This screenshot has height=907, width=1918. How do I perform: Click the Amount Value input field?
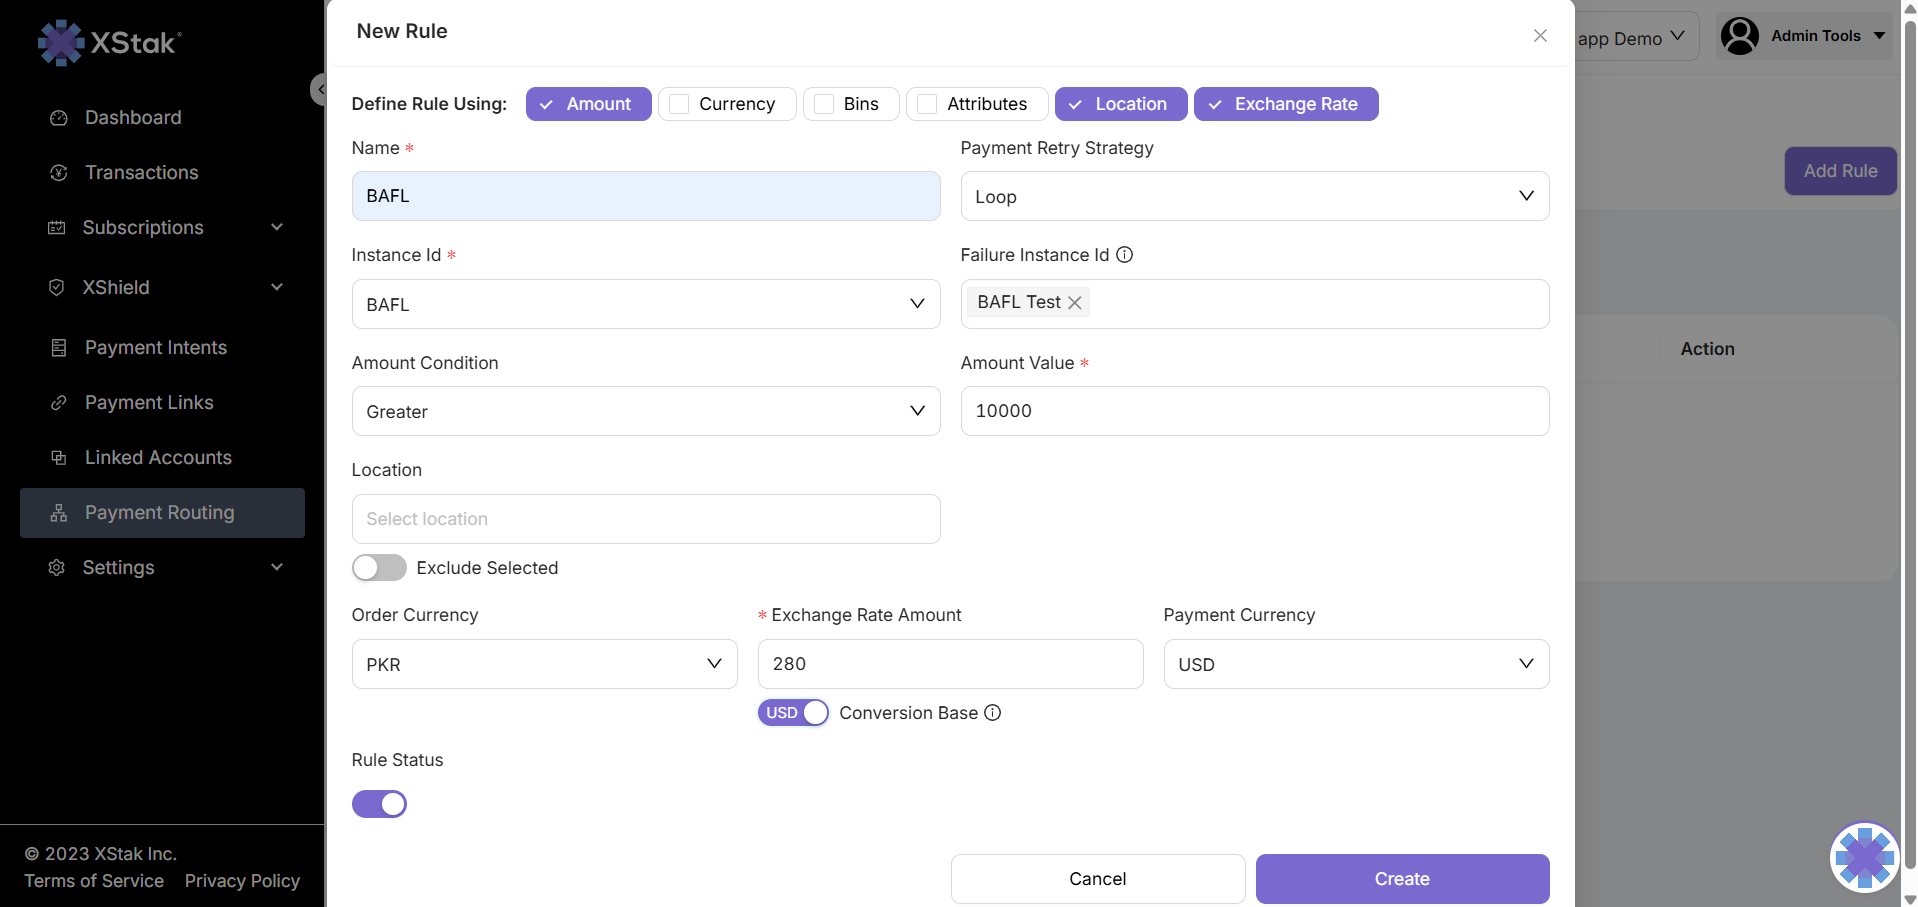(1254, 411)
